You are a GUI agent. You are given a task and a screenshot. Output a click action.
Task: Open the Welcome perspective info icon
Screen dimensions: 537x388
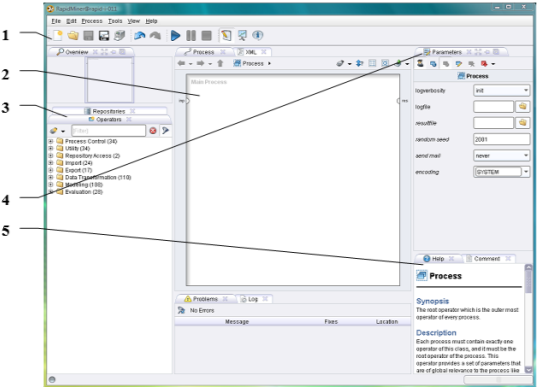(x=258, y=35)
